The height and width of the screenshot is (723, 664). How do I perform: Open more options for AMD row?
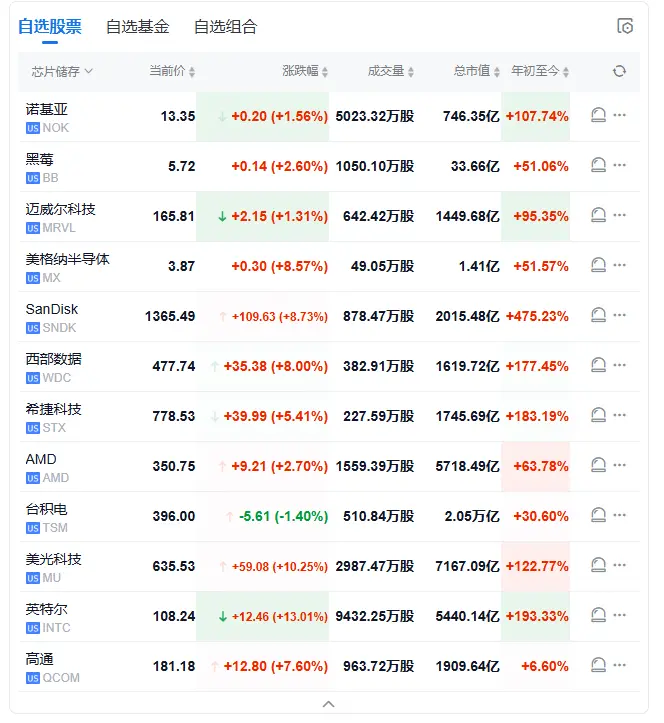[619, 465]
